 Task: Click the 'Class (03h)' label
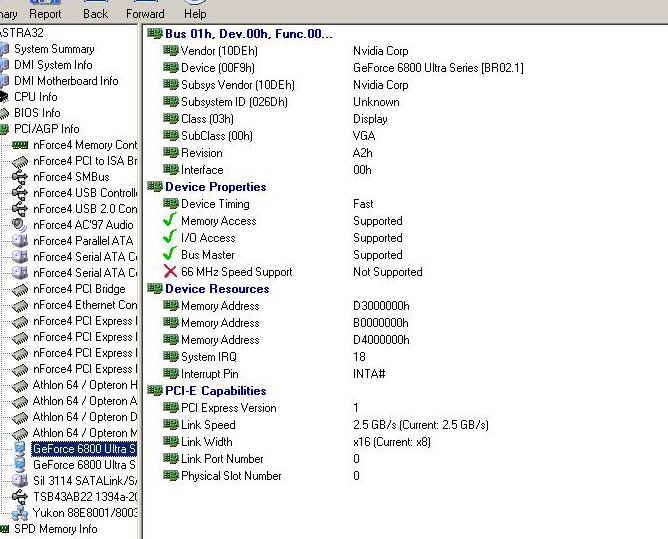pyautogui.click(x=207, y=119)
